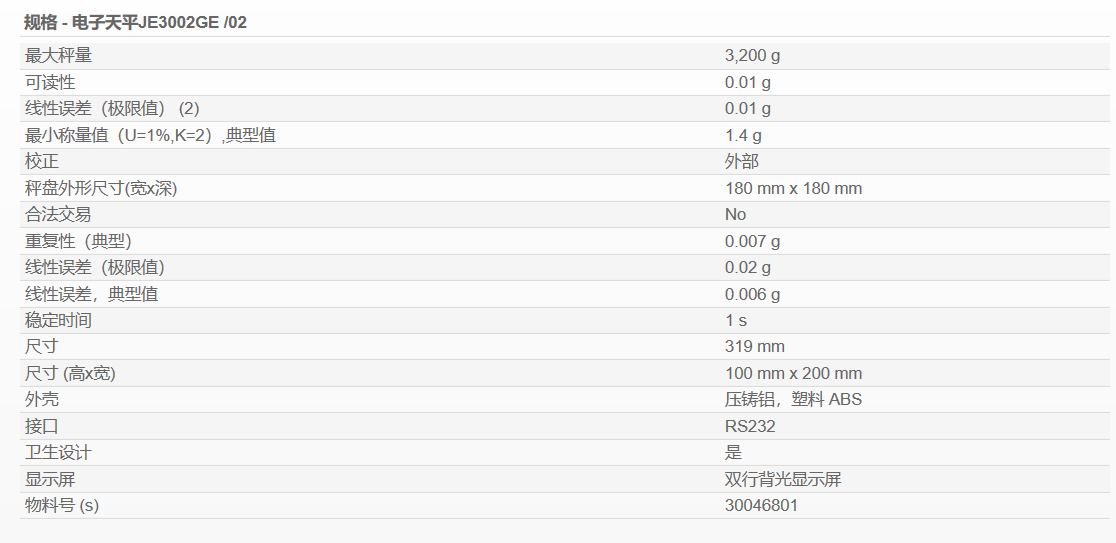Click the 0.007 g repeatability value
1116x543 pixels.
752,241
